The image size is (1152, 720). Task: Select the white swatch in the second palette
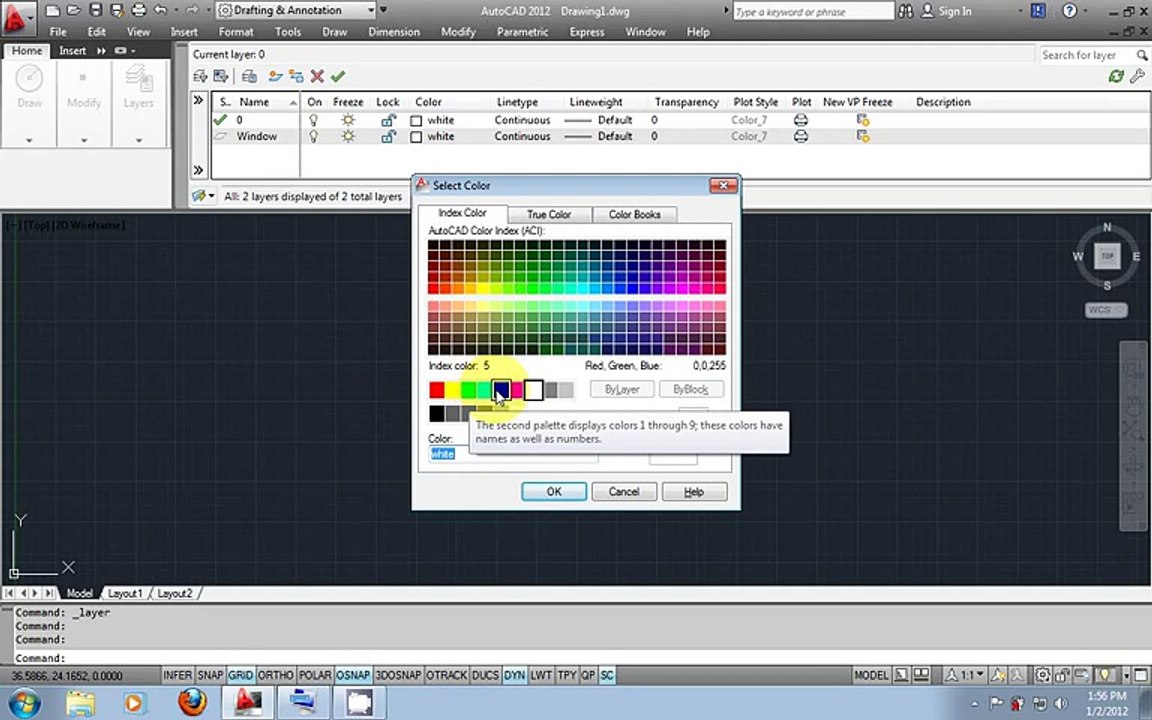(x=533, y=389)
